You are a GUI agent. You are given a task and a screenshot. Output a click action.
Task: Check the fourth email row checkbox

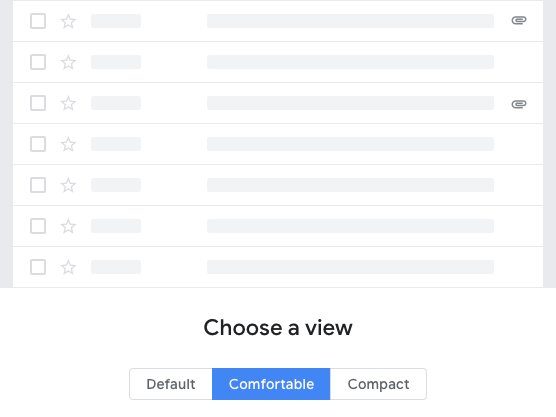click(x=38, y=144)
